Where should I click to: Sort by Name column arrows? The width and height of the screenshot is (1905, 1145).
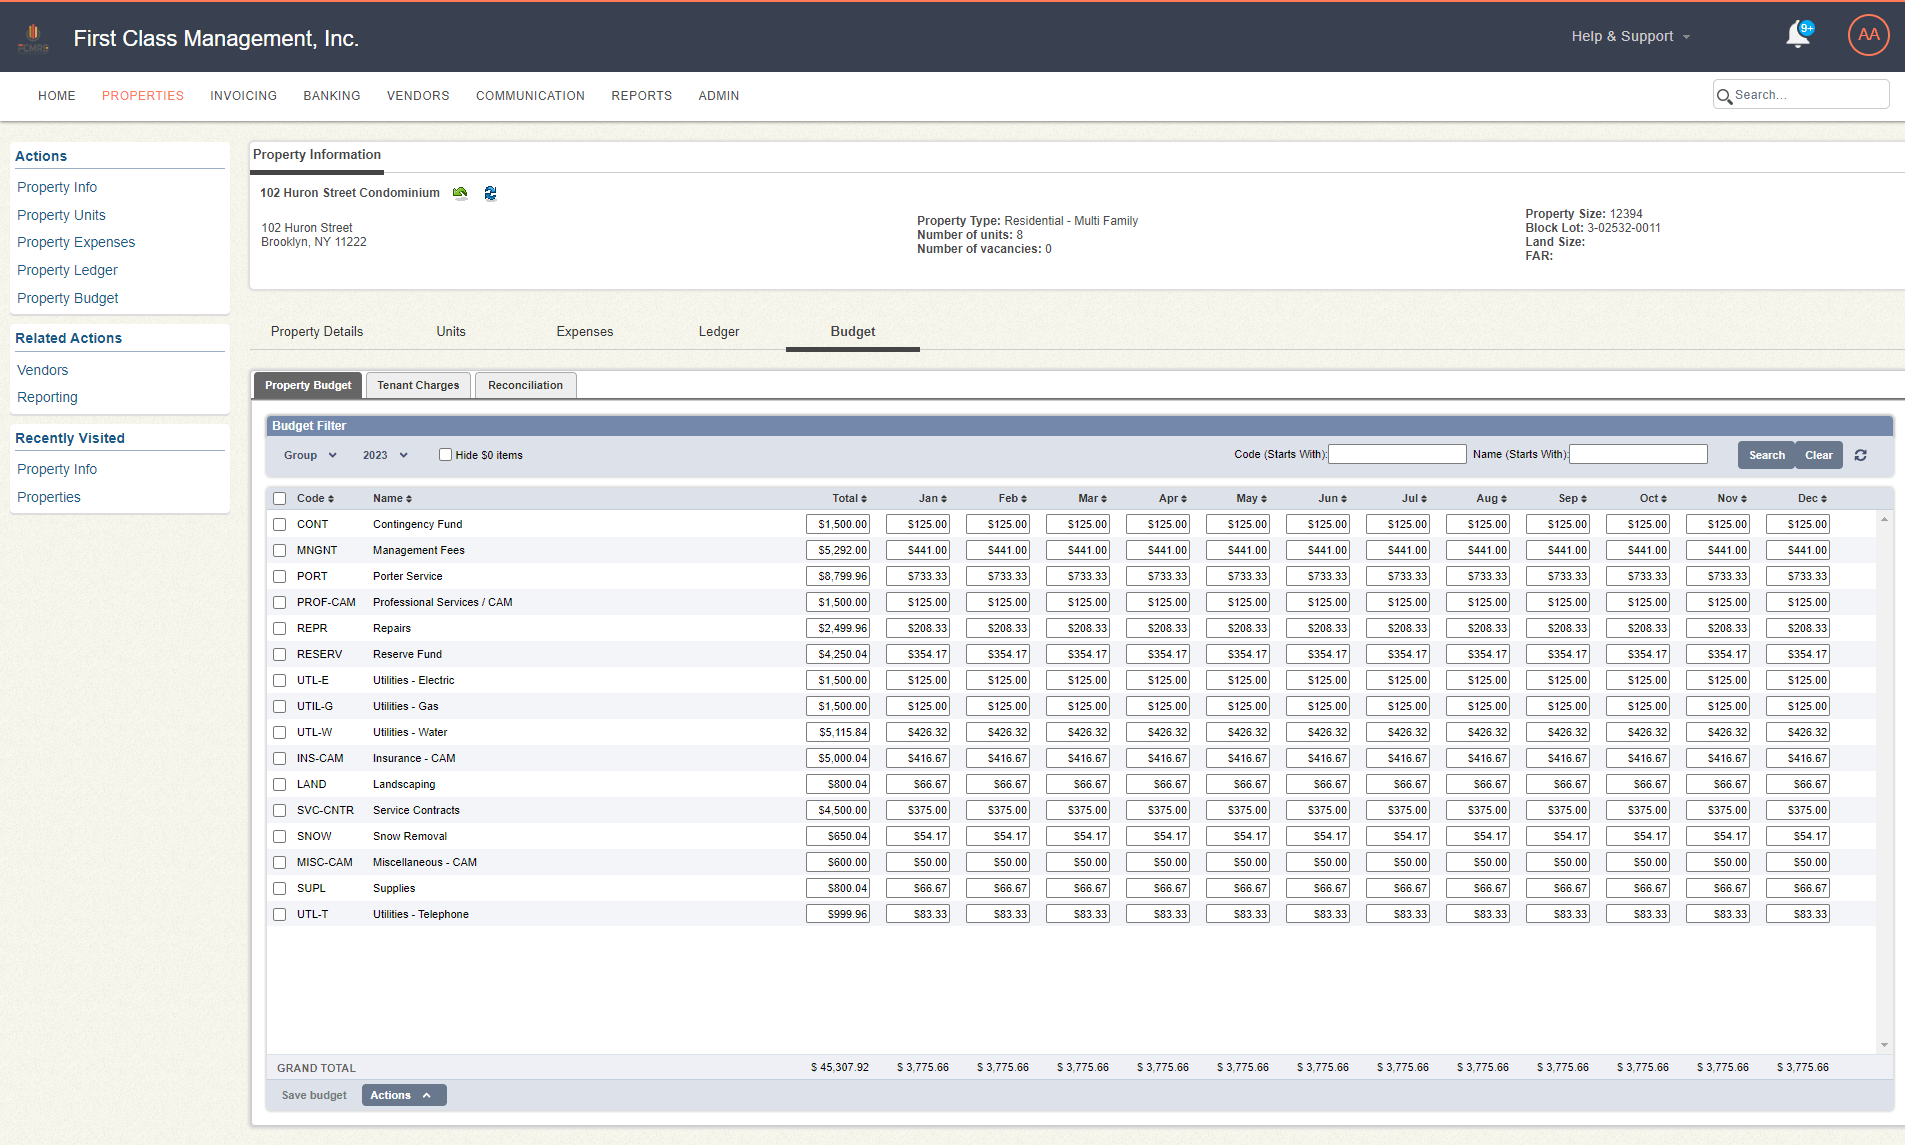pyautogui.click(x=409, y=499)
